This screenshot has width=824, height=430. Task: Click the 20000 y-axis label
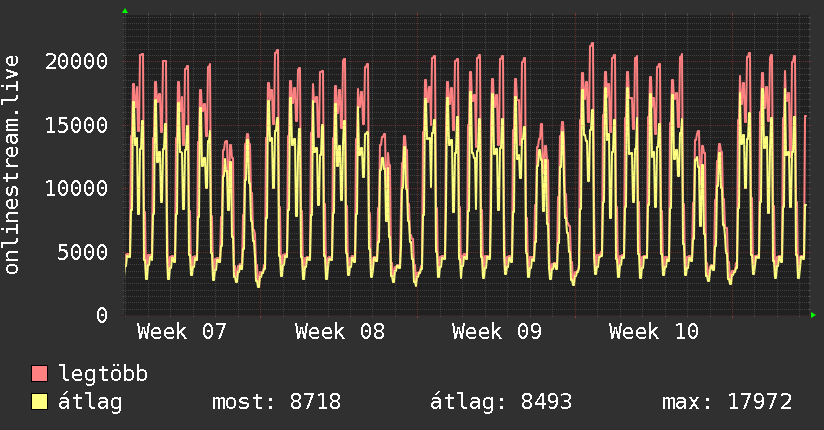click(x=77, y=61)
